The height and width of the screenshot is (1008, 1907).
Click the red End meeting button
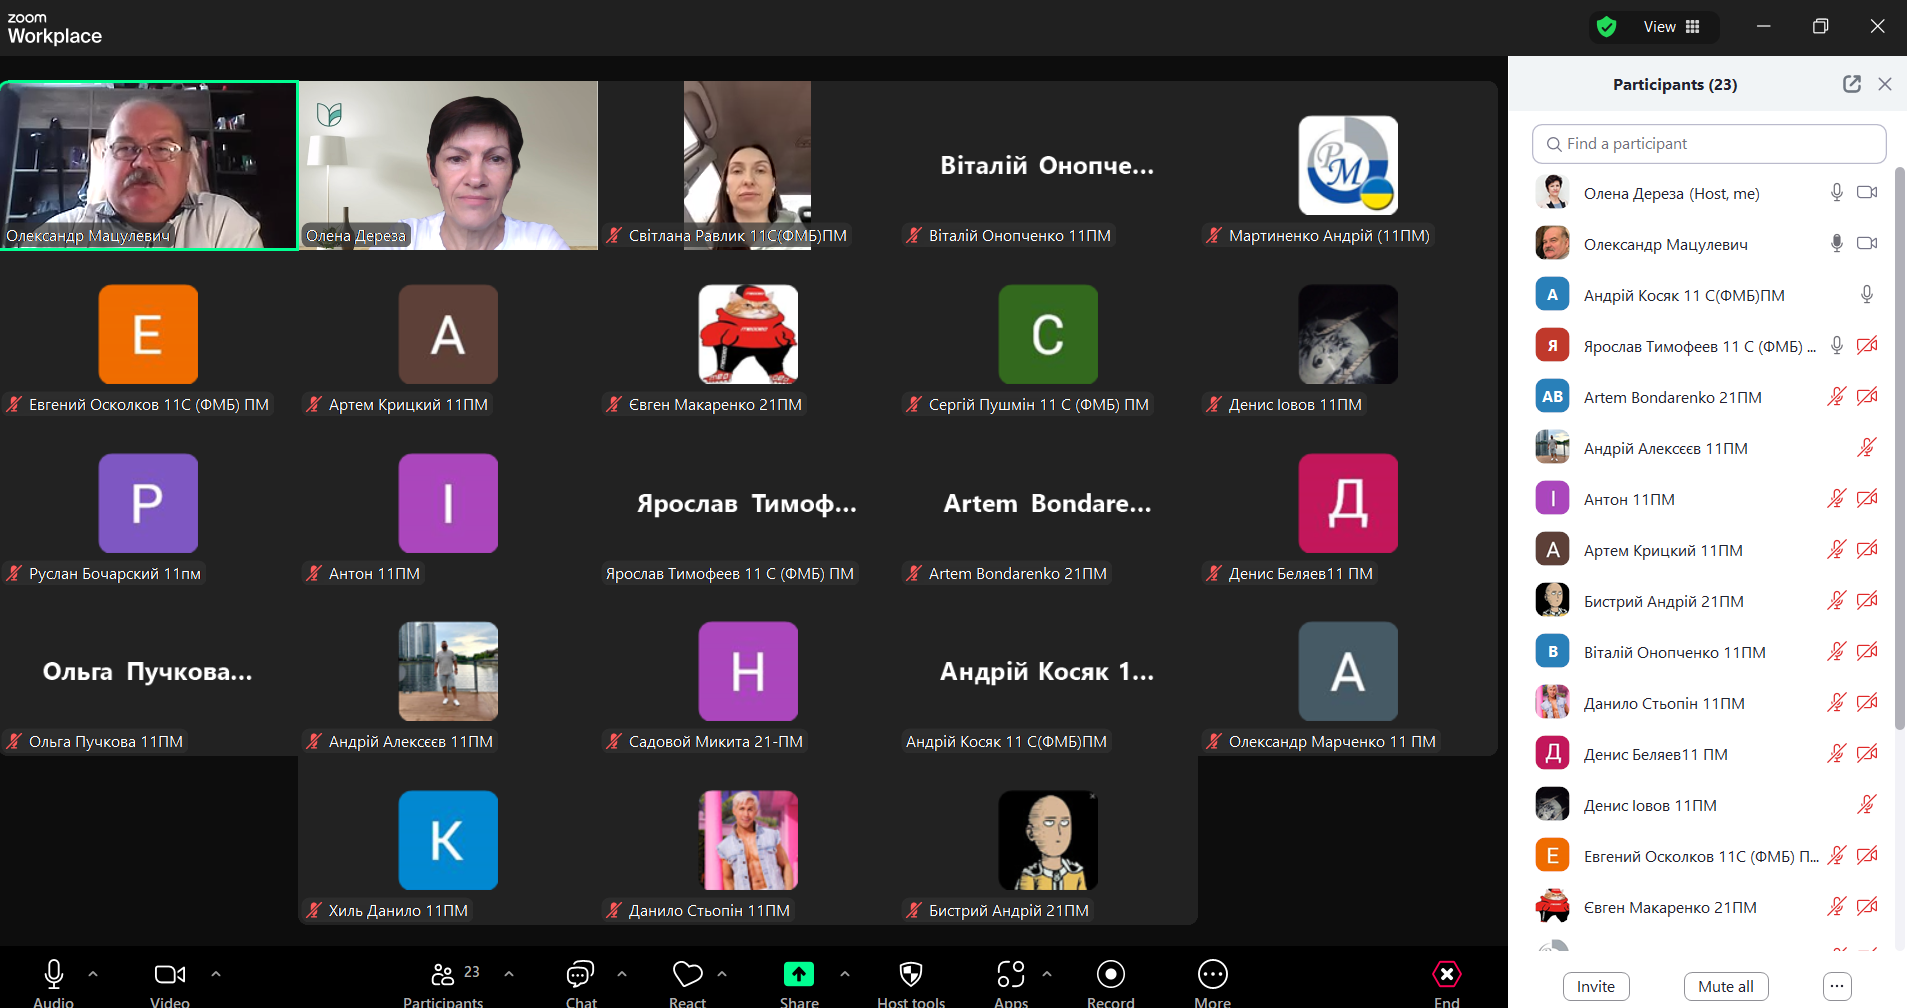1446,975
